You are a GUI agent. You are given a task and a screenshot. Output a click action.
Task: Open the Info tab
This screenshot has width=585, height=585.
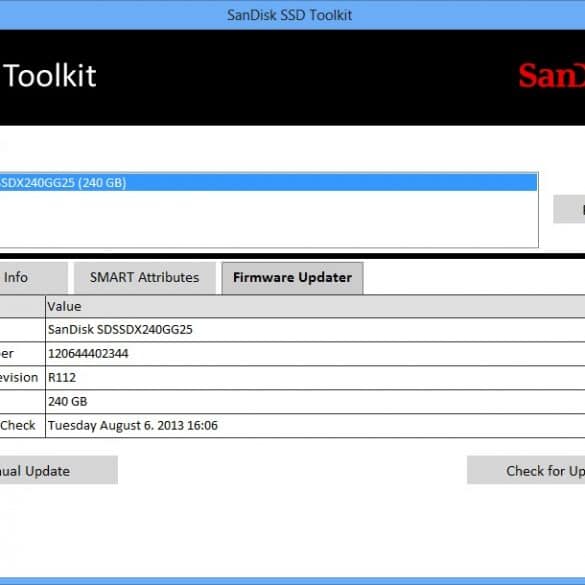tap(34, 278)
